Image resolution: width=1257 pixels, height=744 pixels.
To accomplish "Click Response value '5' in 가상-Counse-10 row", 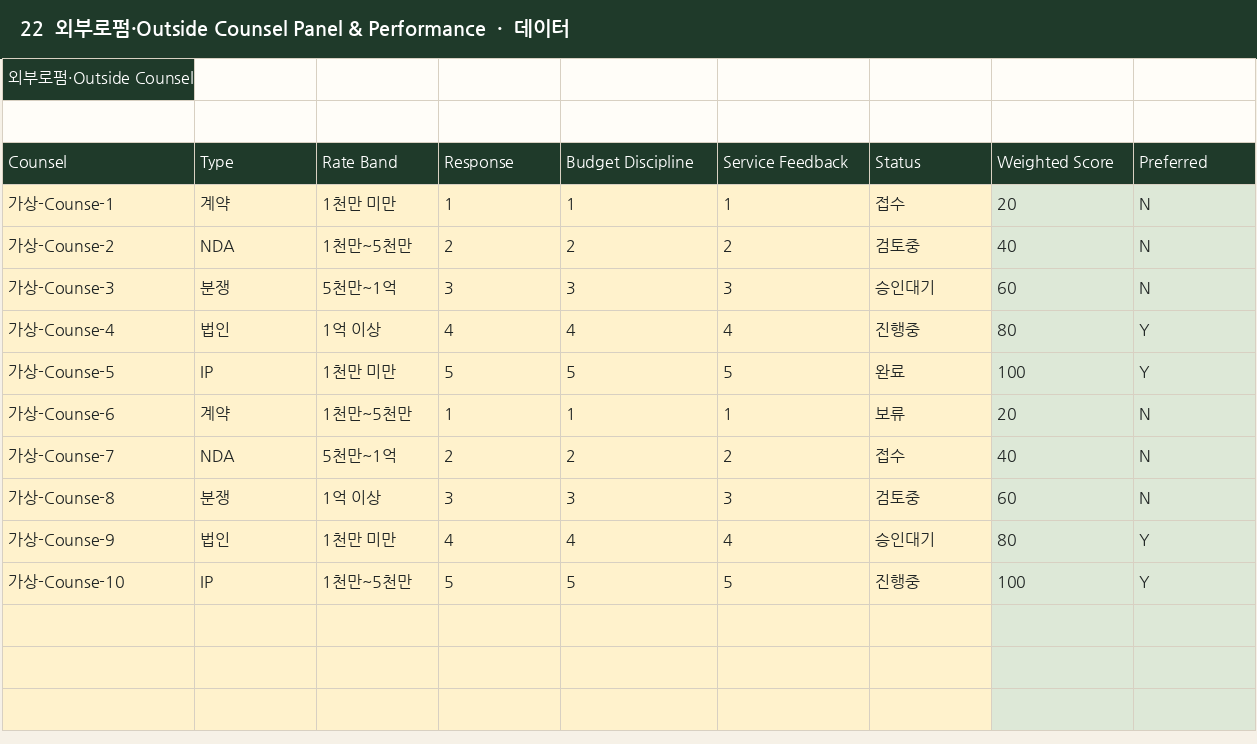I will tap(499, 583).
